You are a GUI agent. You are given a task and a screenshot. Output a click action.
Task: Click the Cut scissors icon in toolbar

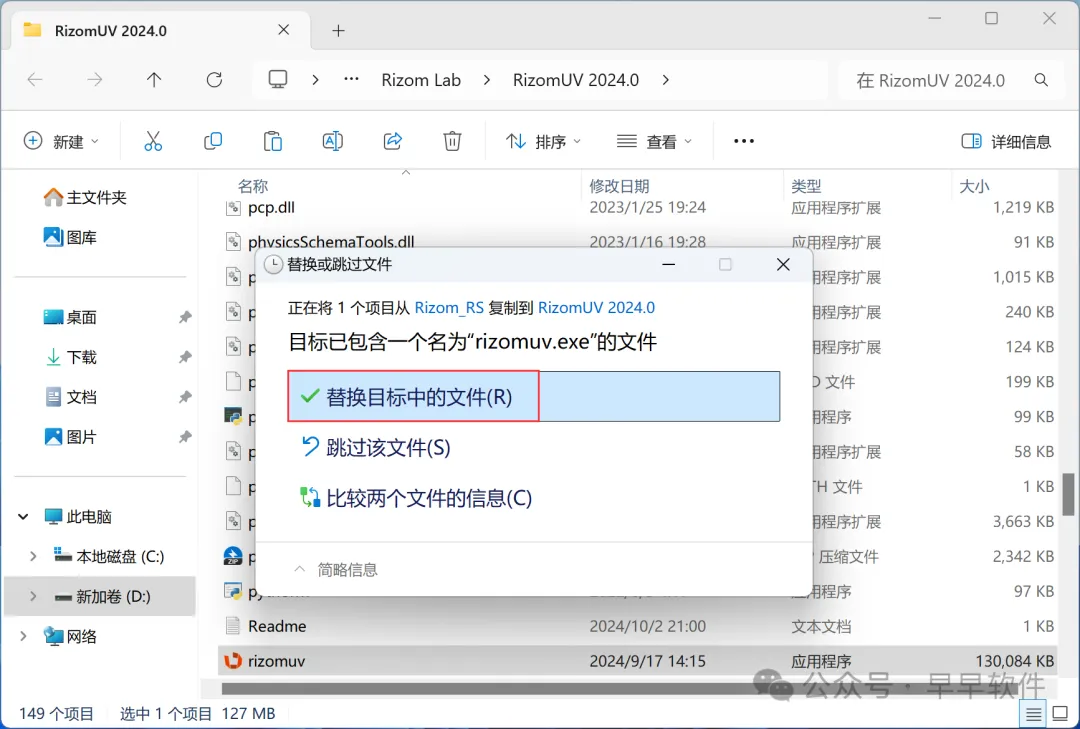point(153,141)
